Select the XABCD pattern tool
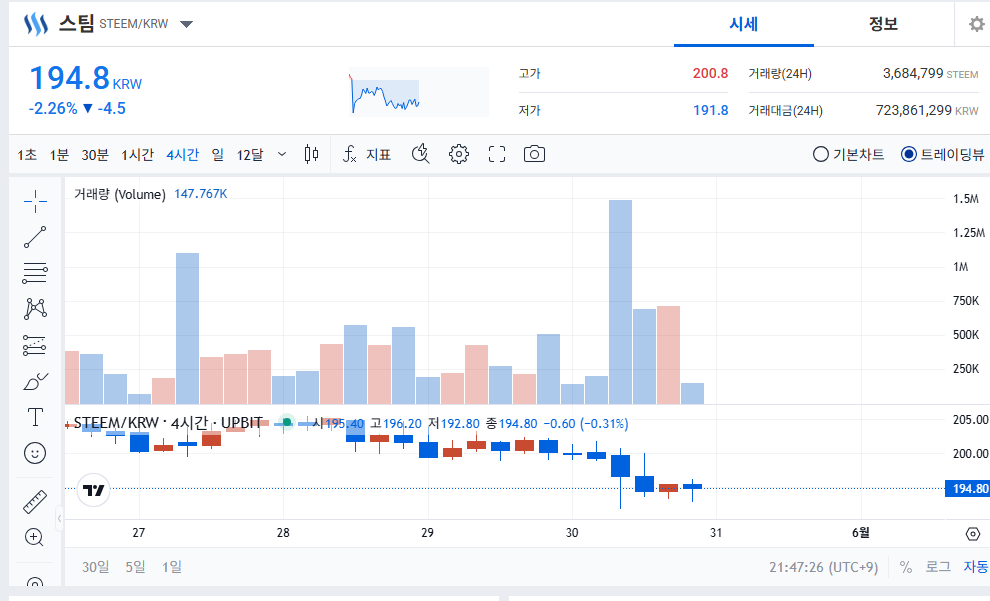 [35, 309]
